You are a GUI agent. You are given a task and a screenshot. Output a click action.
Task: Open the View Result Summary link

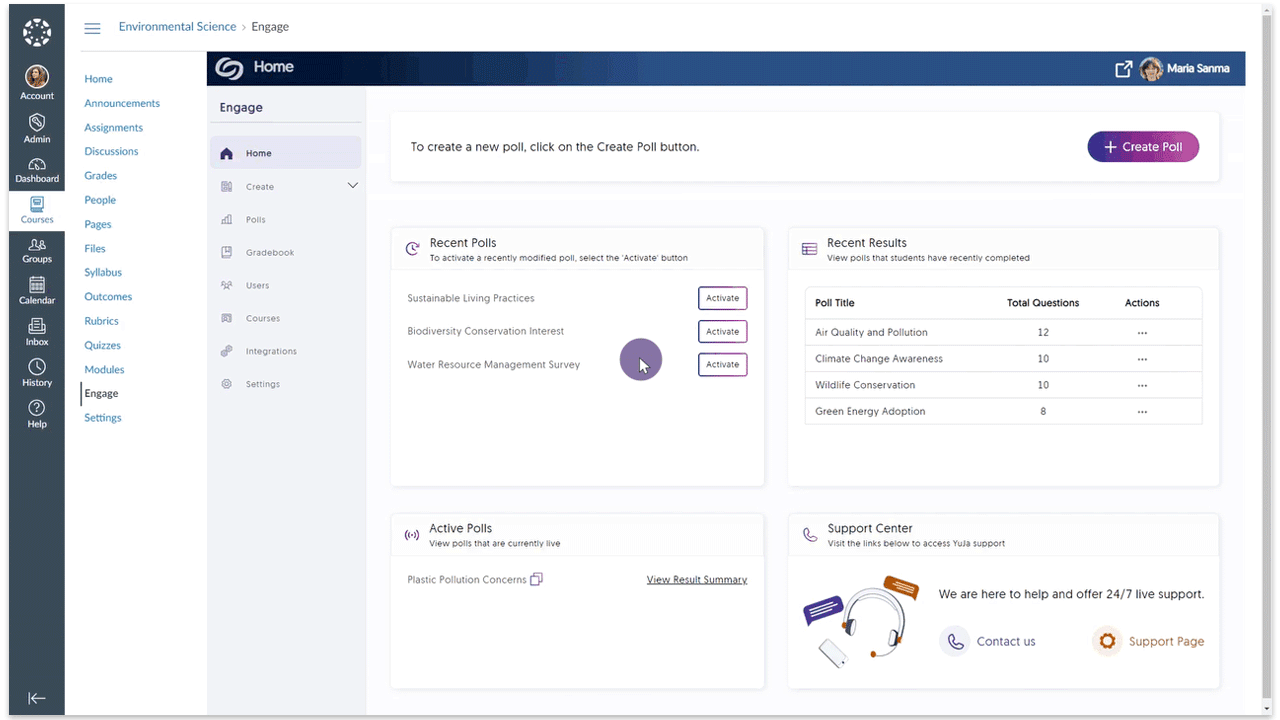pos(696,580)
